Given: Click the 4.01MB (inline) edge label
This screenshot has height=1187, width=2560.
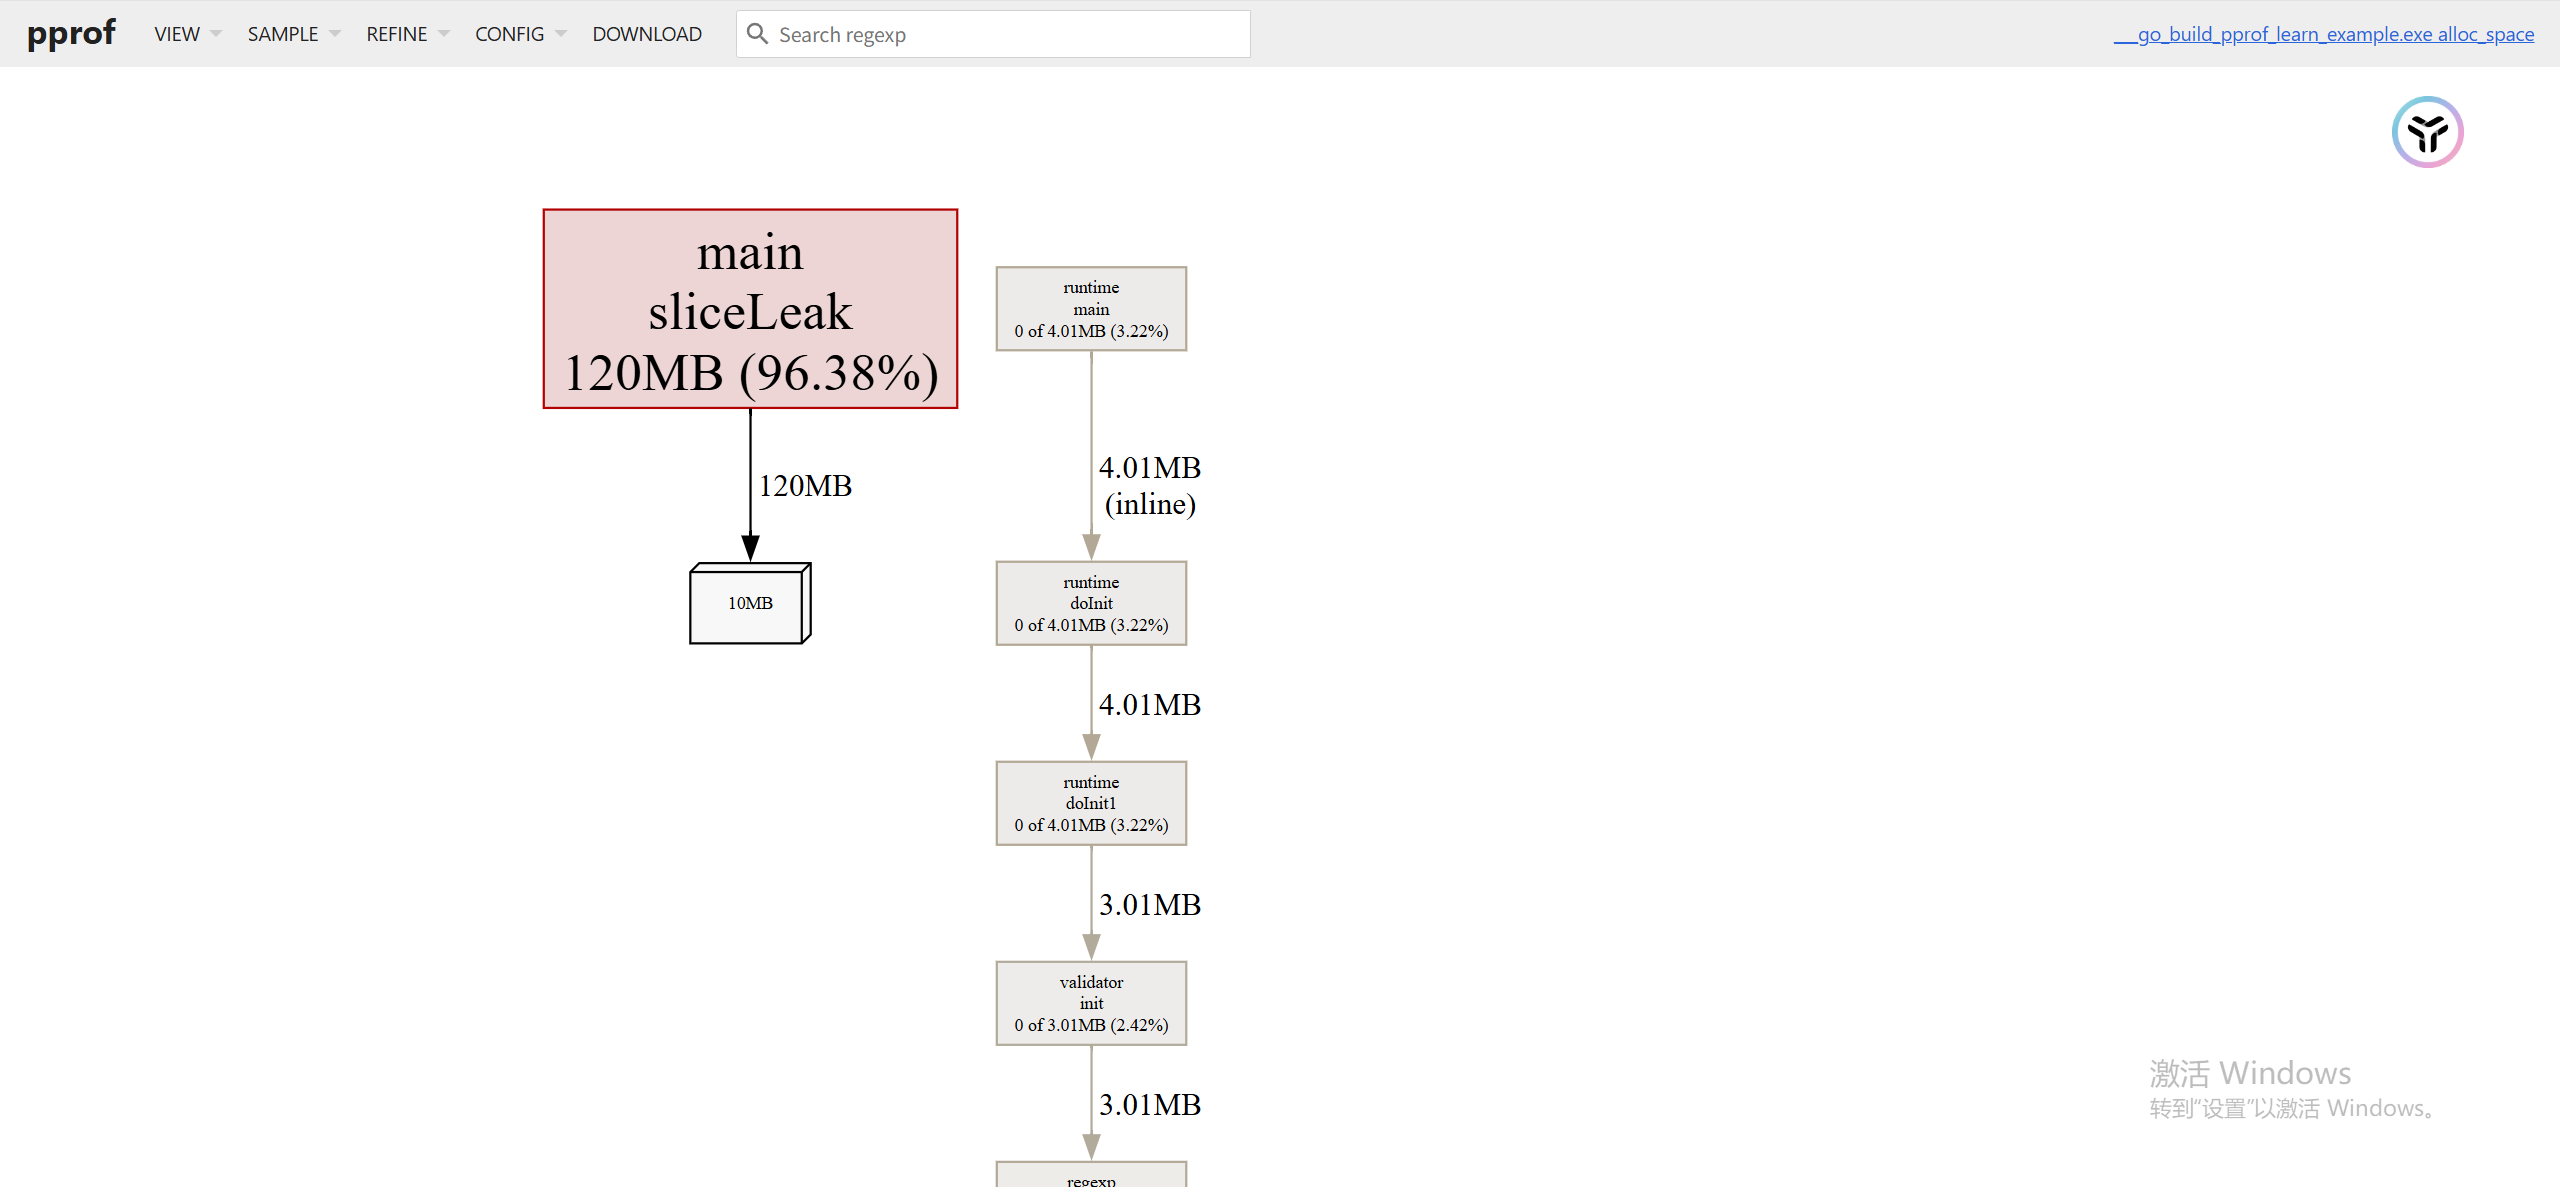Looking at the screenshot, I should (x=1150, y=486).
